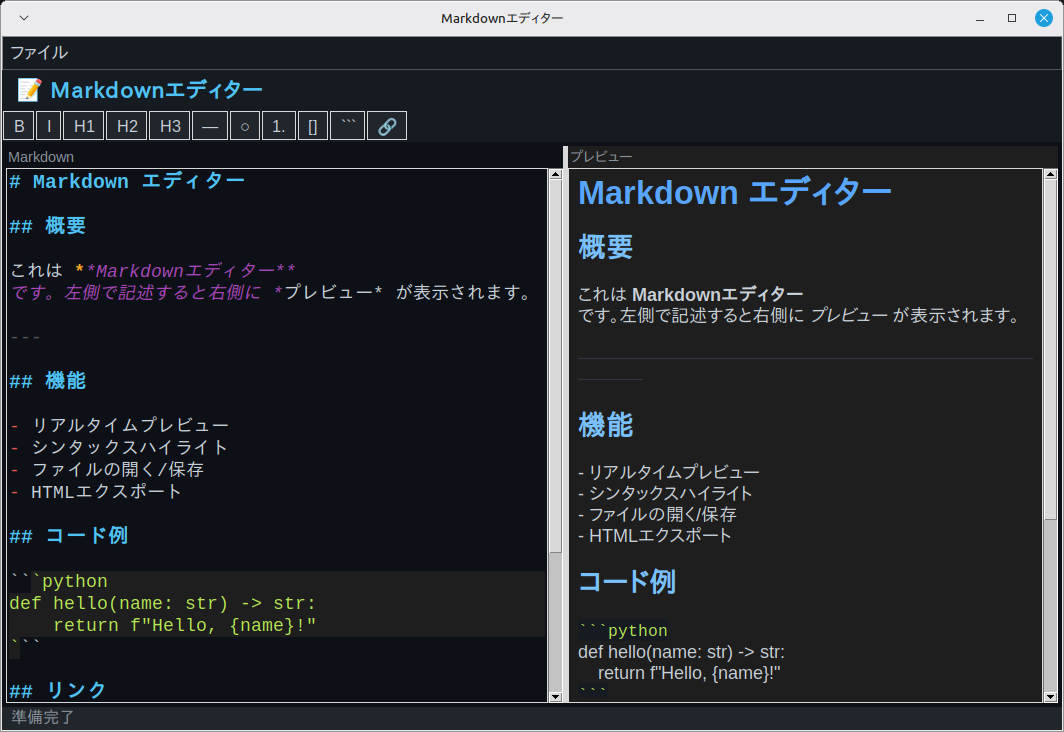Image resolution: width=1064 pixels, height=732 pixels.
Task: Click the '## コード例' line in the editor
Action: pyautogui.click(x=69, y=535)
